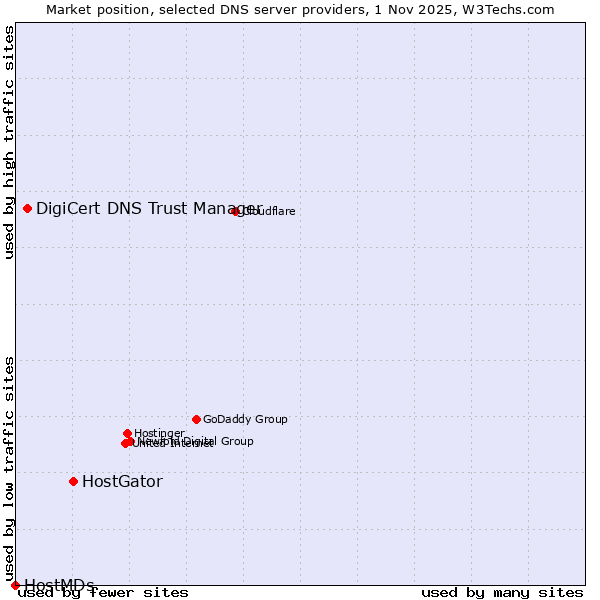
Task: Click the Cloudflare data point marker
Action: point(236,211)
